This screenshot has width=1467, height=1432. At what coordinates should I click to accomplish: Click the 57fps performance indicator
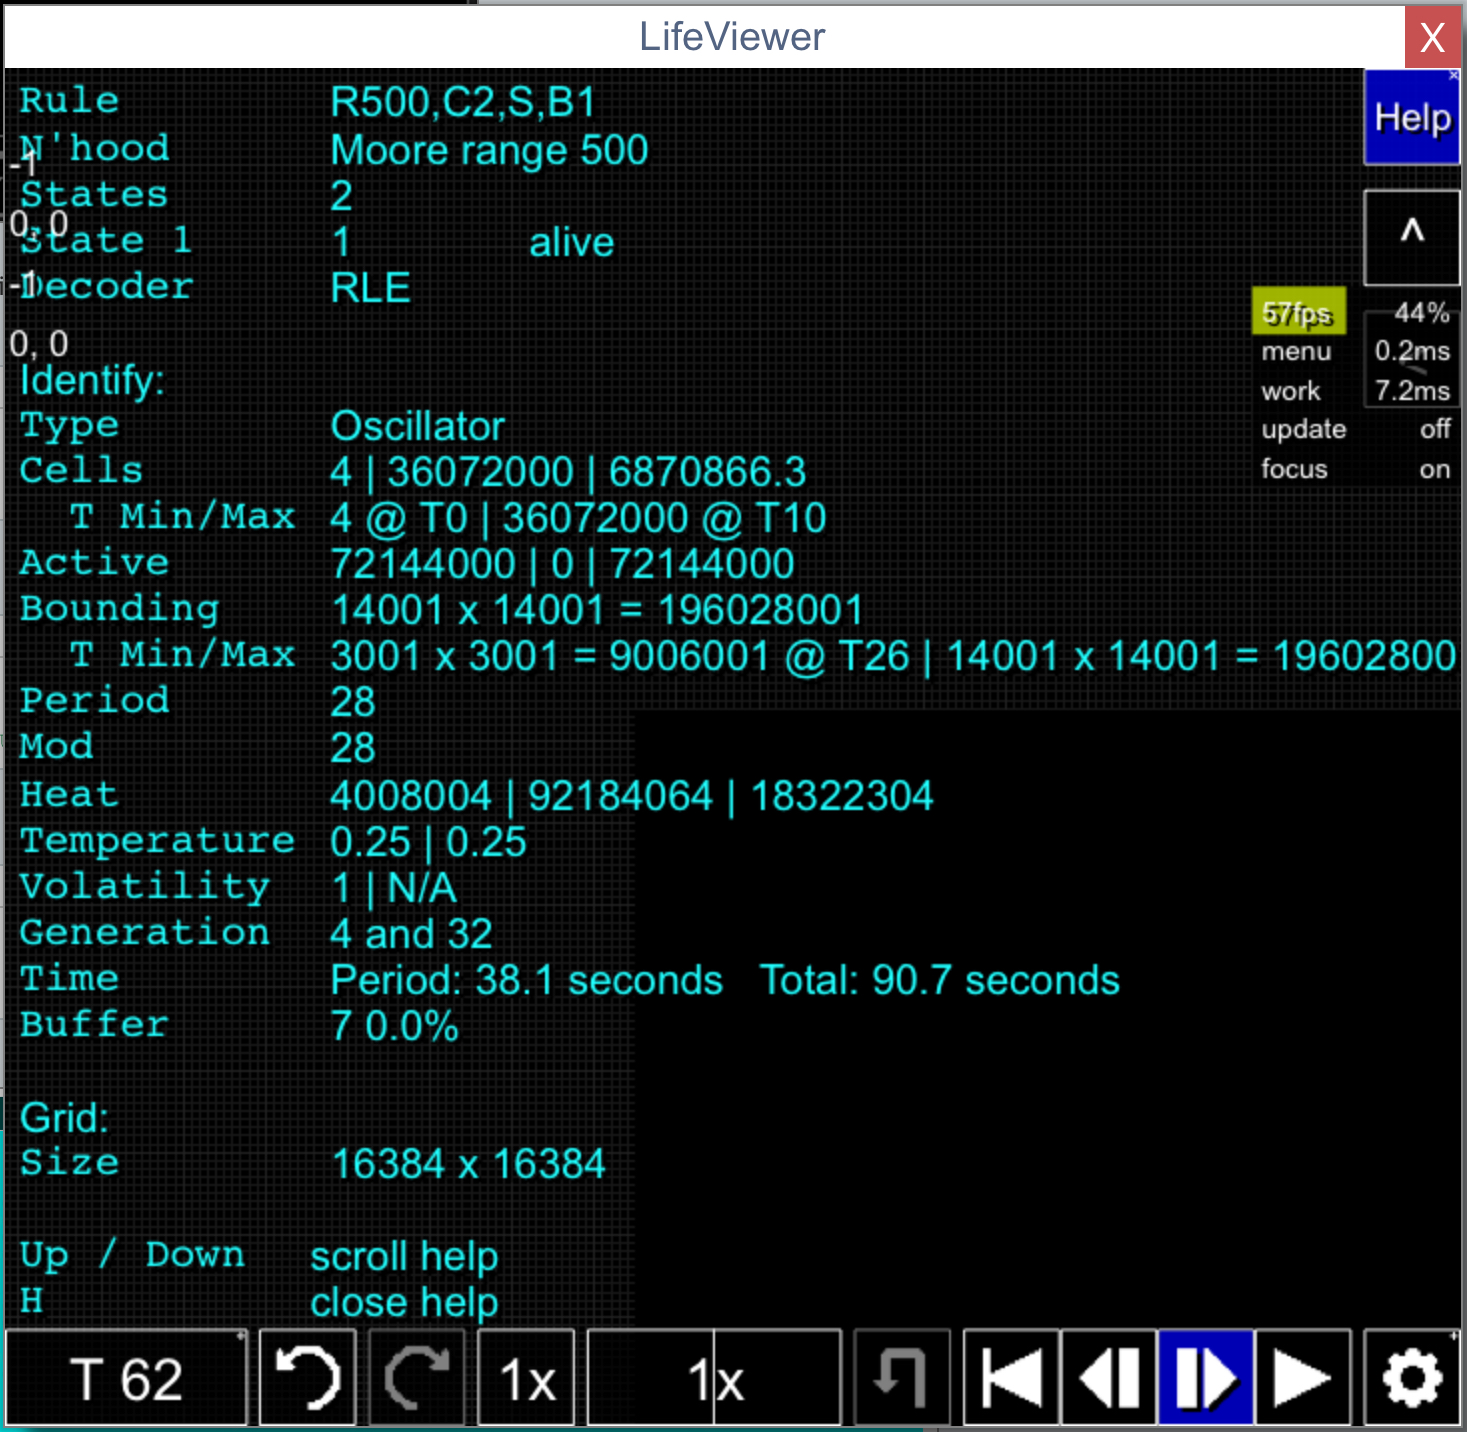1298,313
